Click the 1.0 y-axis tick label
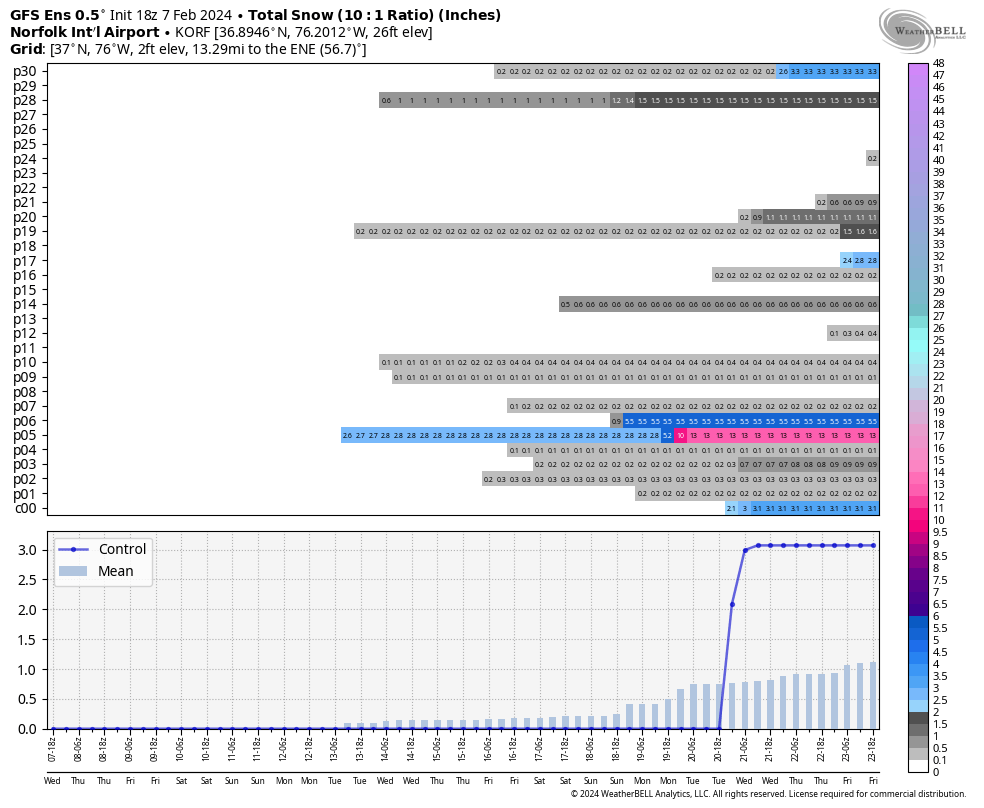The width and height of the screenshot is (984, 808). click(x=26, y=670)
